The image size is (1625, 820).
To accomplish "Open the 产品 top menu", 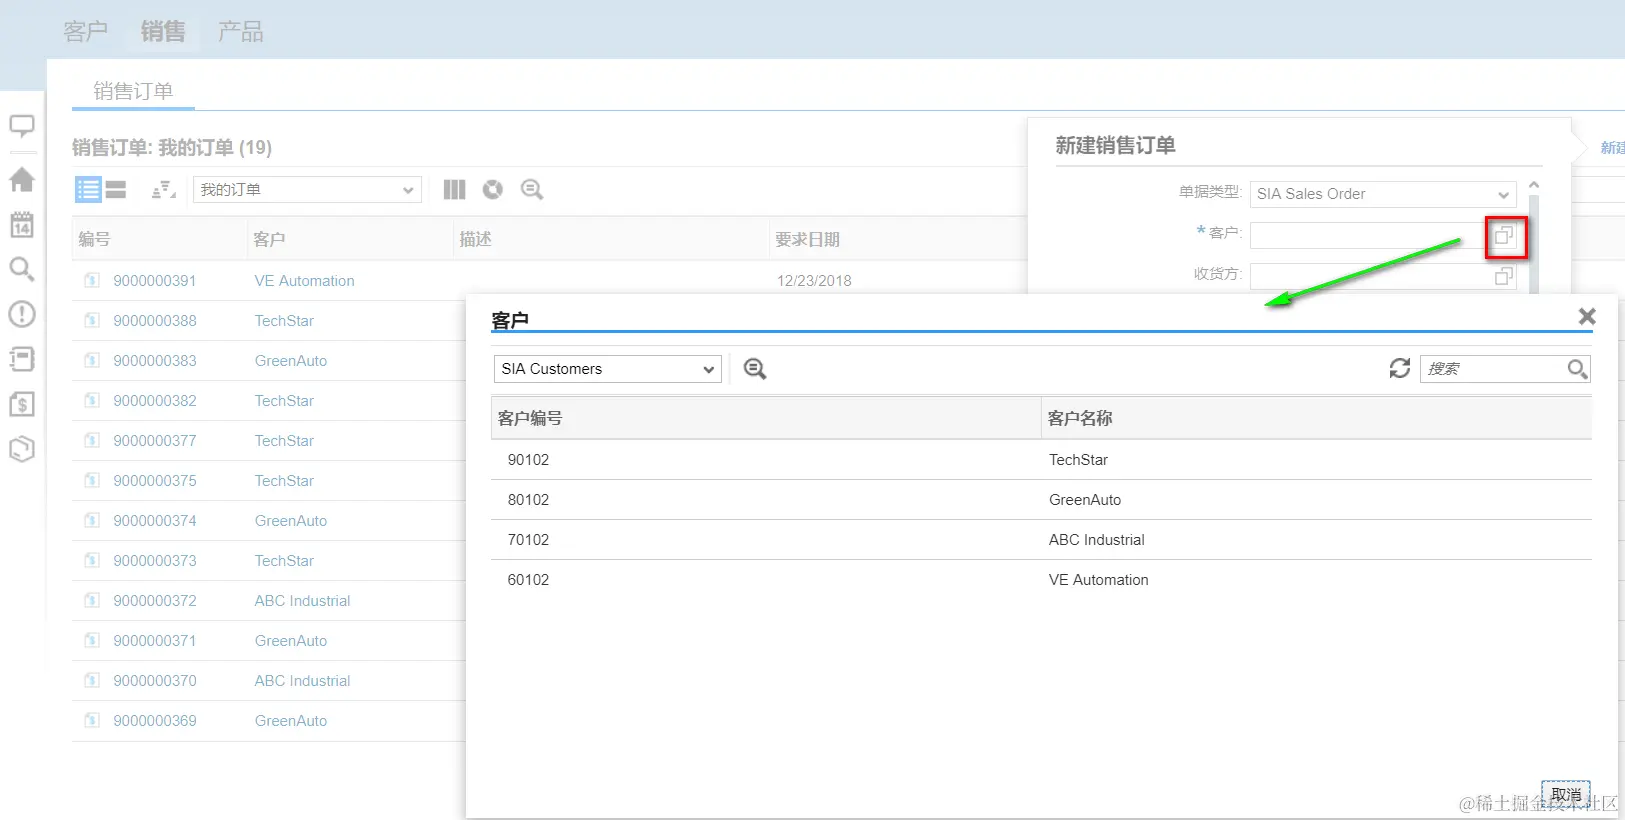I will (x=241, y=32).
